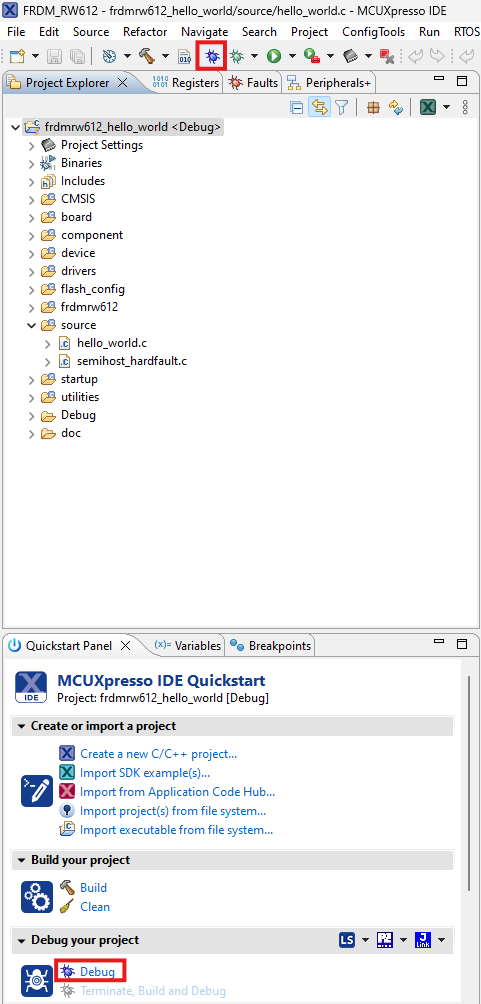
Task: Click the Quickstart Panel vertical scrollbar
Action: point(469,781)
